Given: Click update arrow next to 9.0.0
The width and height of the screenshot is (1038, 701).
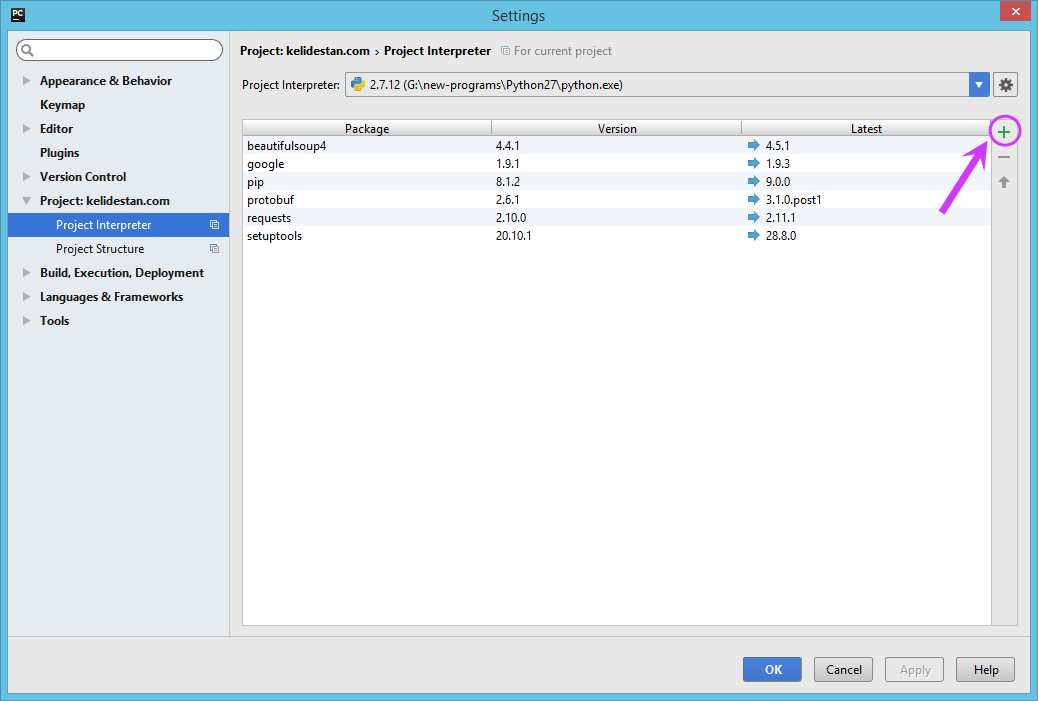Looking at the screenshot, I should tap(753, 181).
